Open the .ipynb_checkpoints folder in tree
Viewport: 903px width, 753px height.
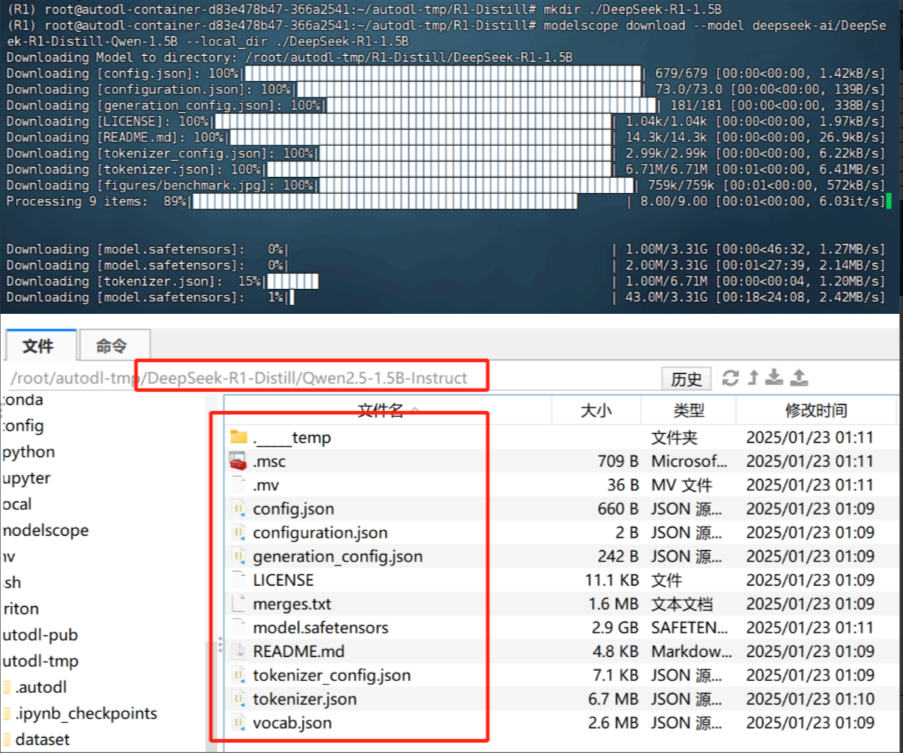pyautogui.click(x=86, y=713)
